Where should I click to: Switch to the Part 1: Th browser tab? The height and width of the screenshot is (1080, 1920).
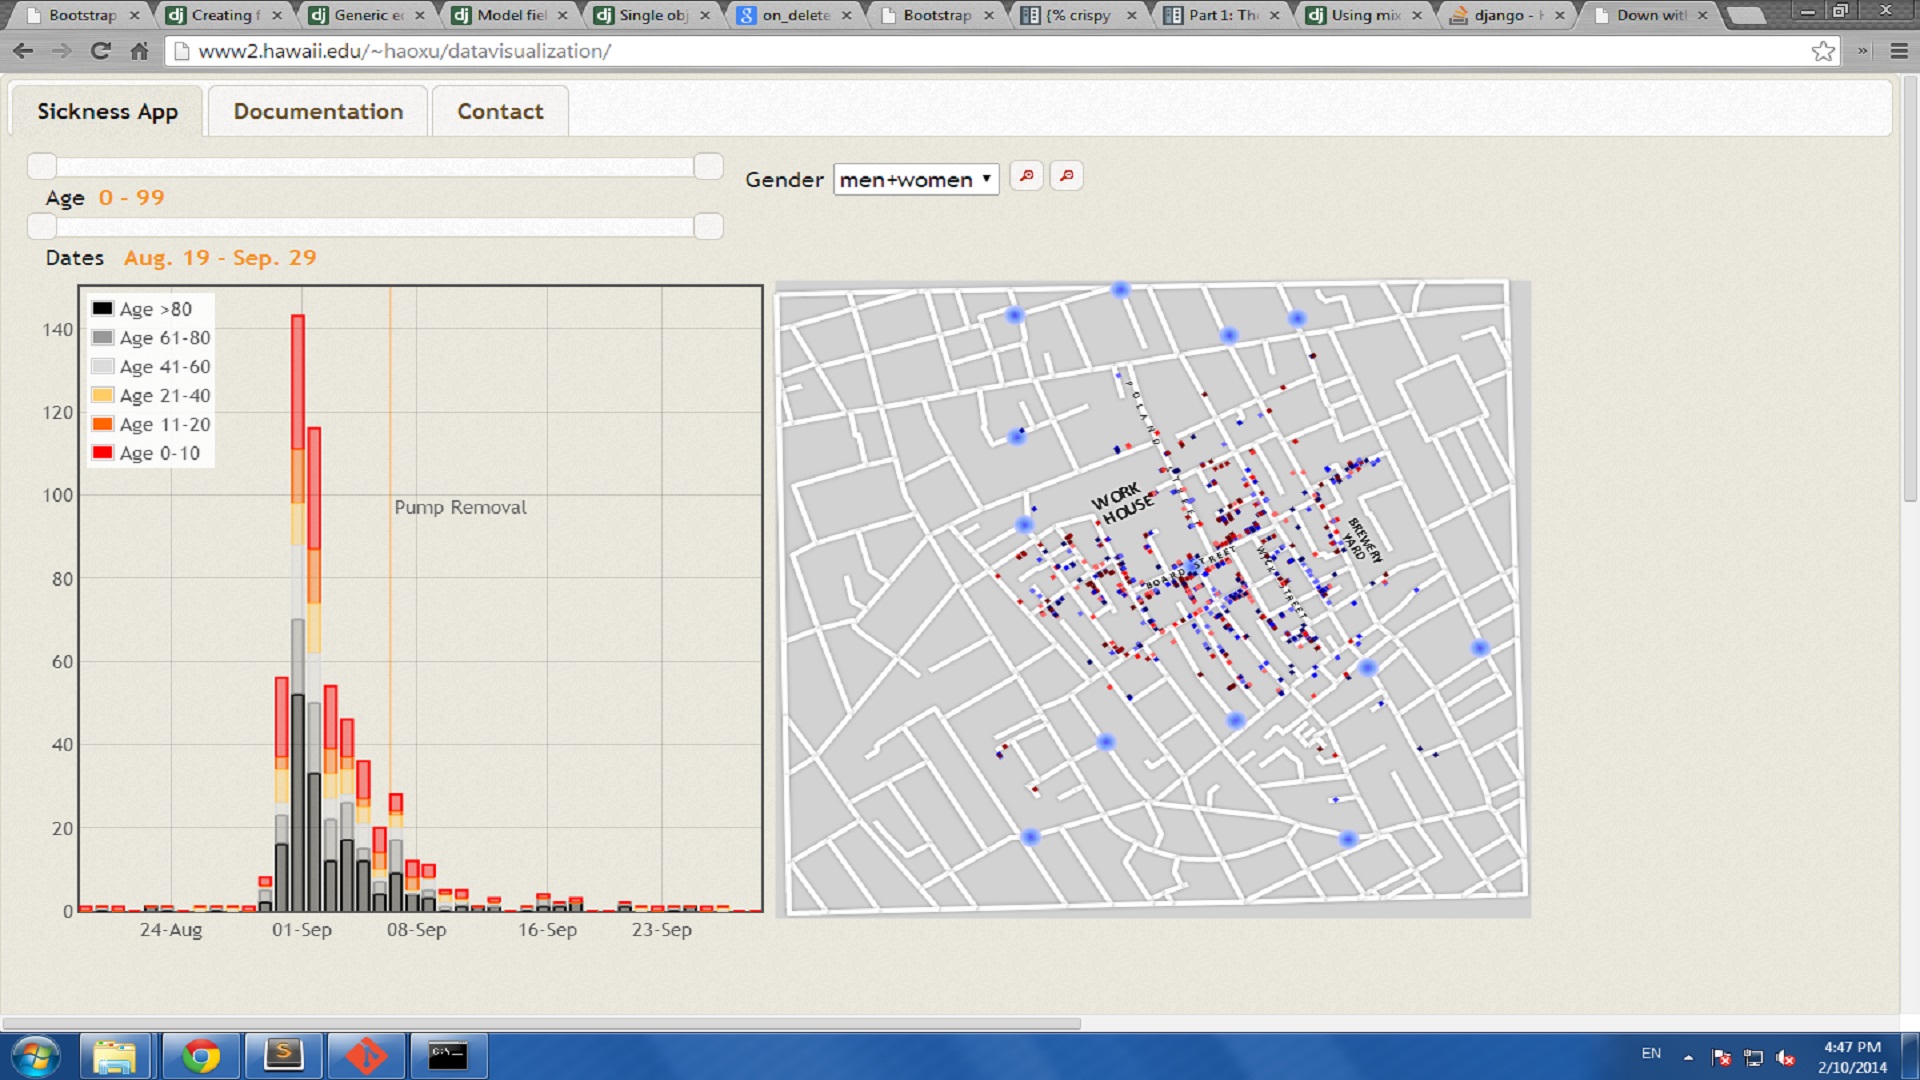[1222, 15]
